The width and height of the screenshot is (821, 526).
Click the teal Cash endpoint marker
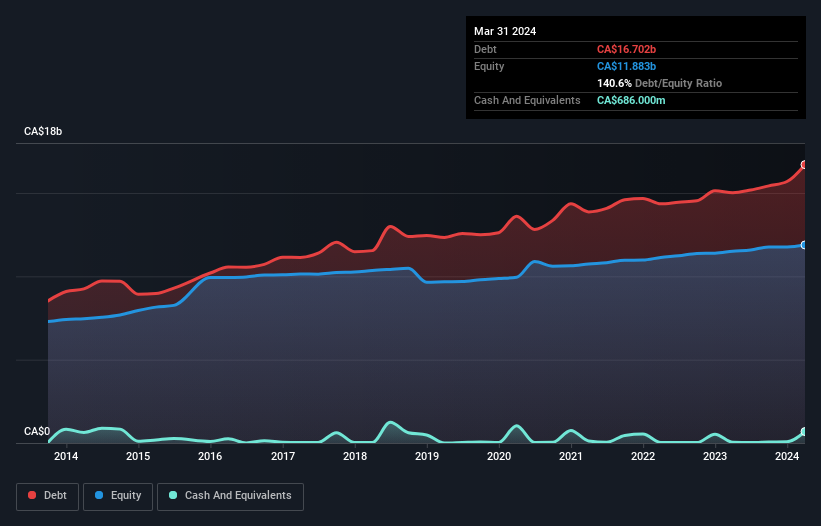tap(804, 432)
